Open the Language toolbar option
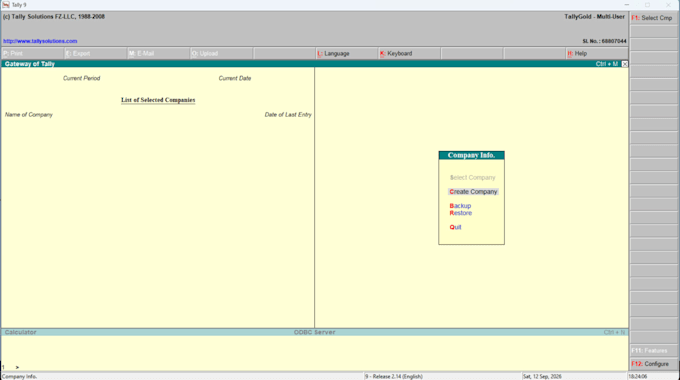680x380 pixels. (347, 53)
